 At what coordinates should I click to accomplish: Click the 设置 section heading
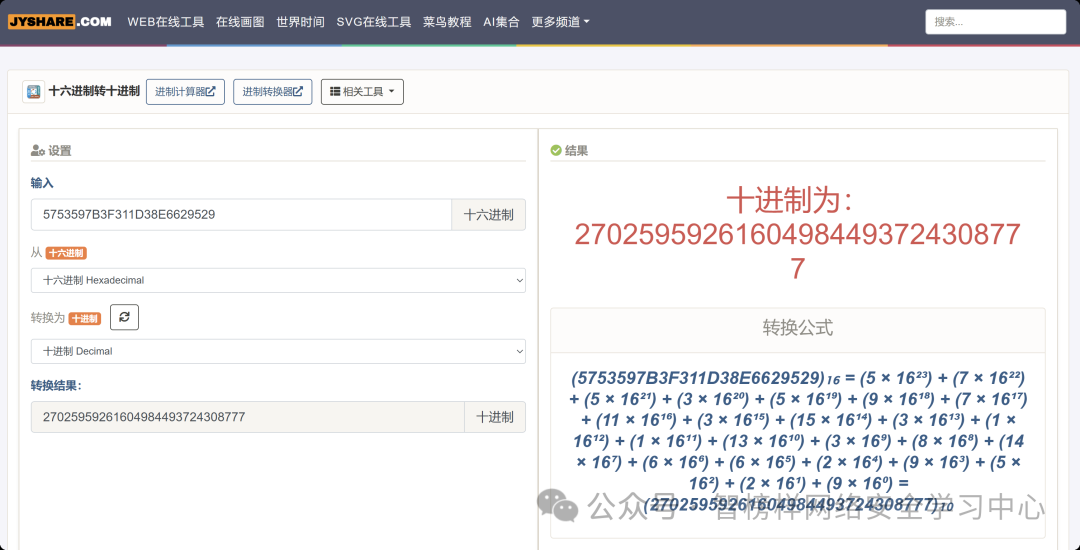[51, 151]
